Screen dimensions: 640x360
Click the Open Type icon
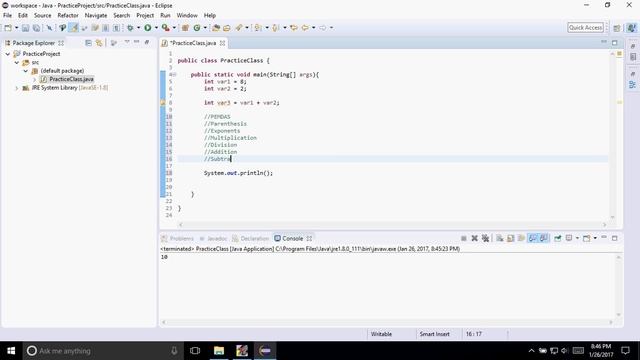pos(216,28)
